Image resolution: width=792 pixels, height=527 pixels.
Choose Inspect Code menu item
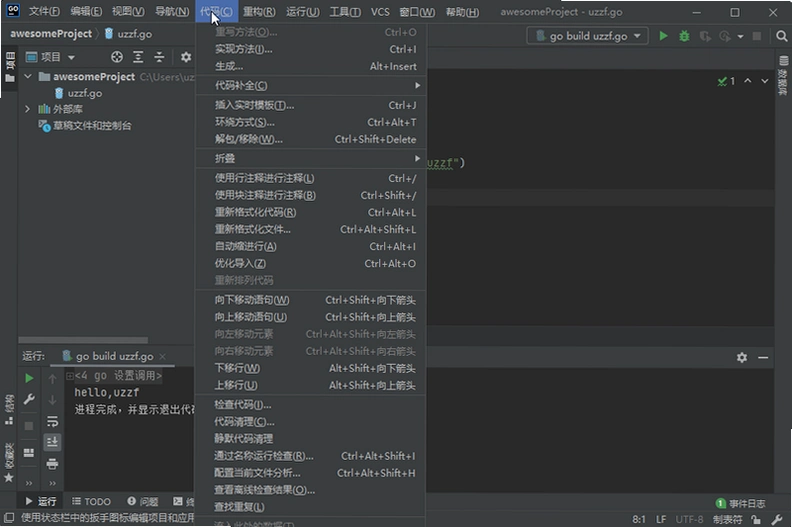[x=311, y=404]
